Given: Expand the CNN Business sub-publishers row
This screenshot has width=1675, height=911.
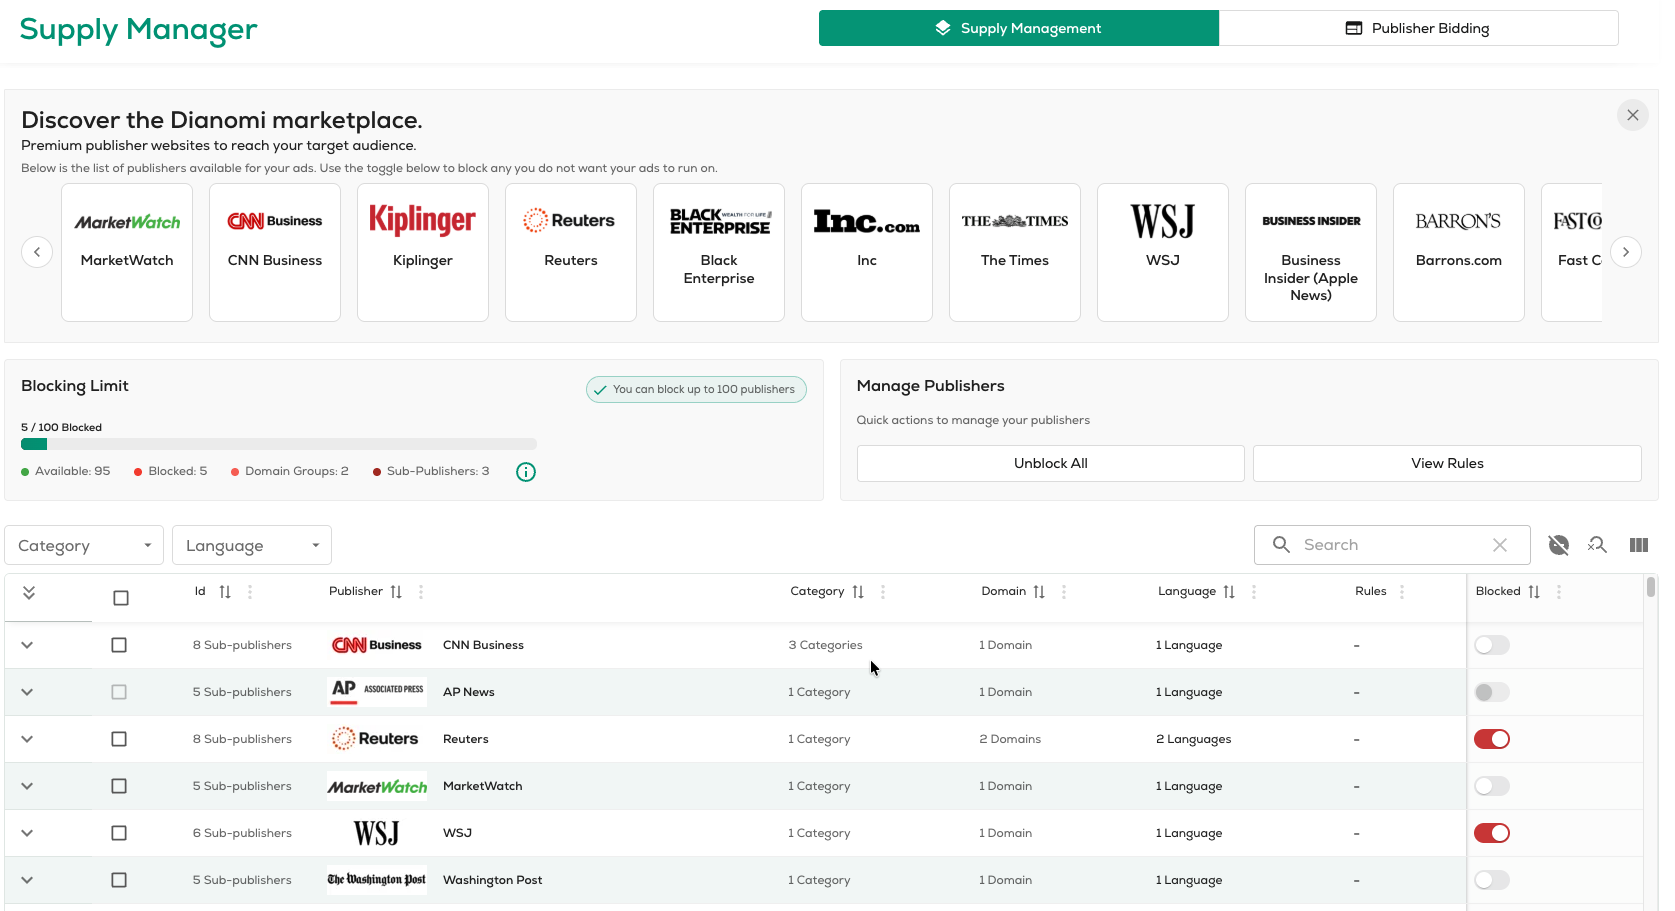Looking at the screenshot, I should pos(27,645).
